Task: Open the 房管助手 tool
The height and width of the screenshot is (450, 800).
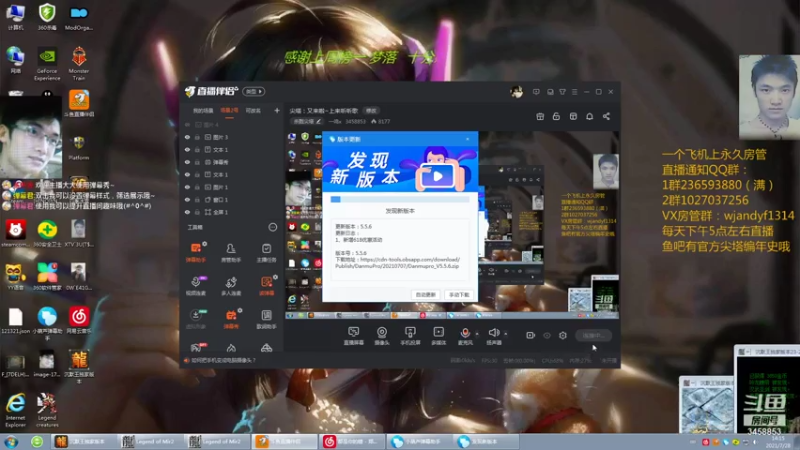Action: [231, 252]
